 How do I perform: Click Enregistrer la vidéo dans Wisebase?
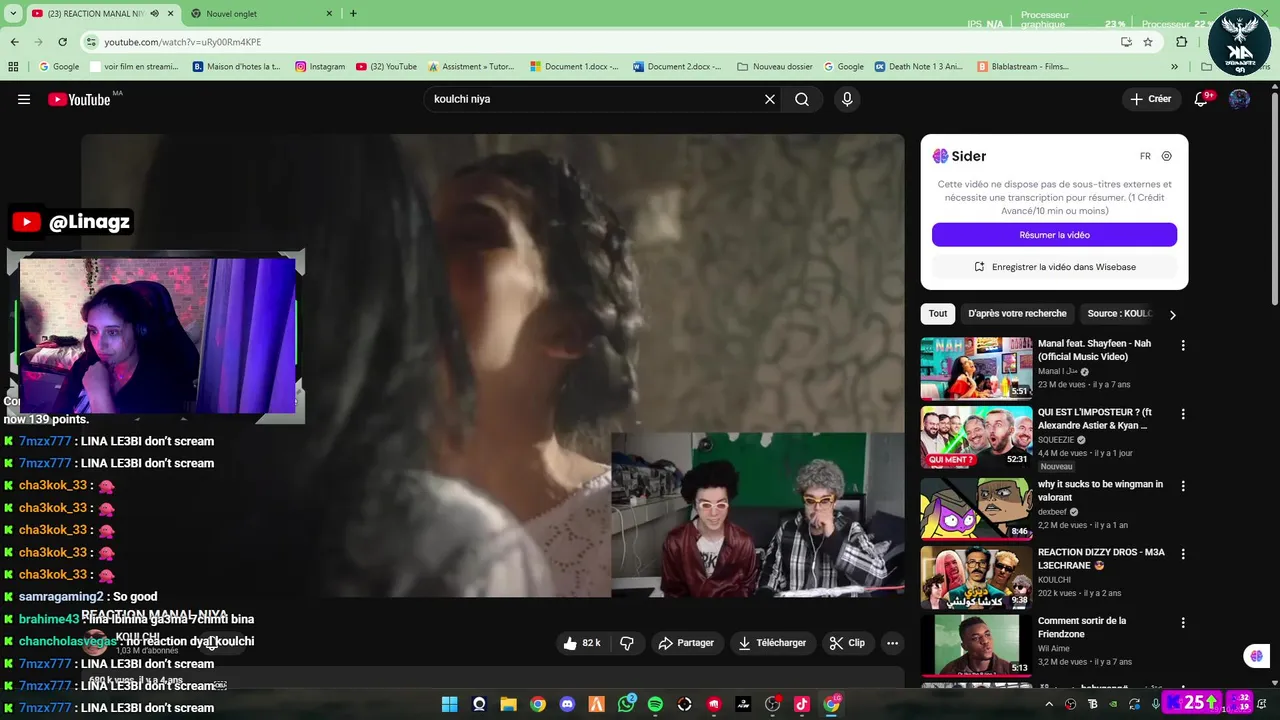coord(1054,267)
